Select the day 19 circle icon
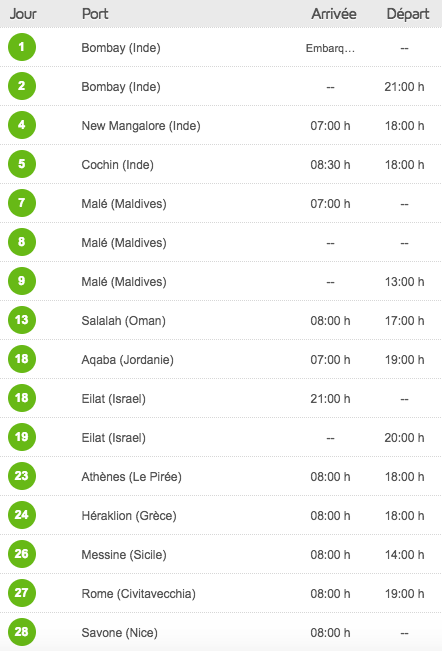 click(x=22, y=437)
